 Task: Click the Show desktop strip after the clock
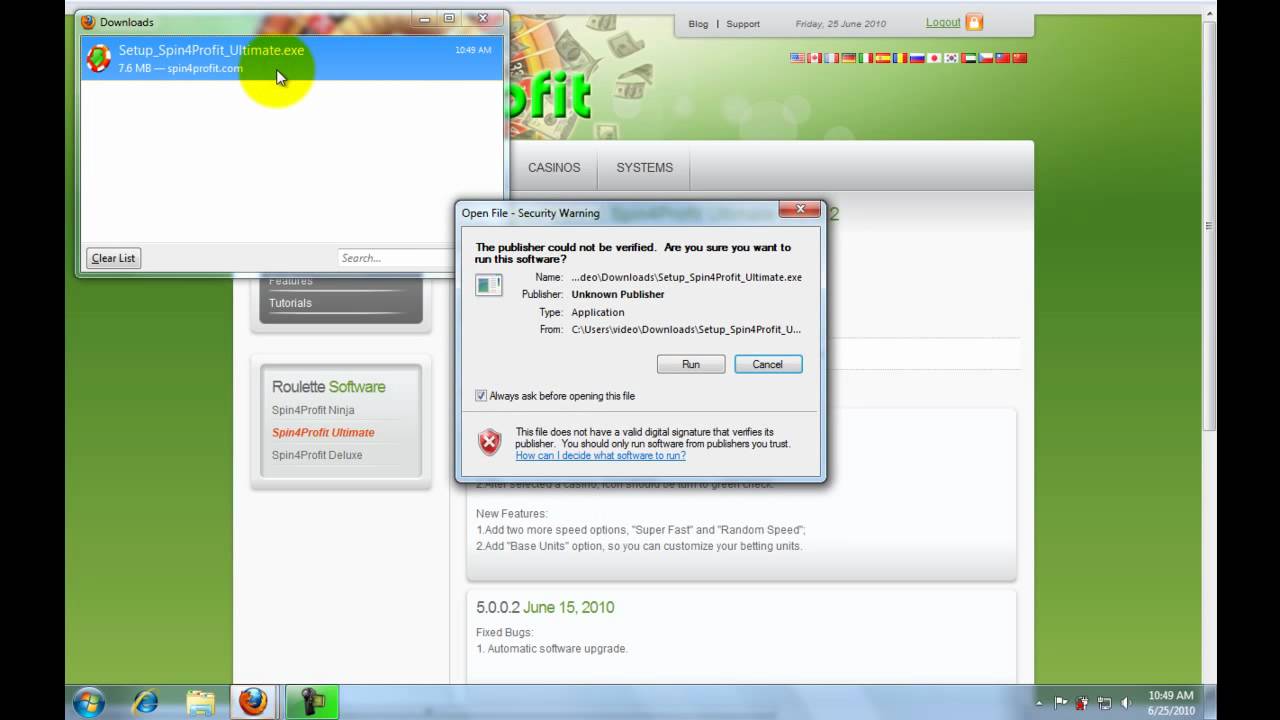[x=1210, y=702]
